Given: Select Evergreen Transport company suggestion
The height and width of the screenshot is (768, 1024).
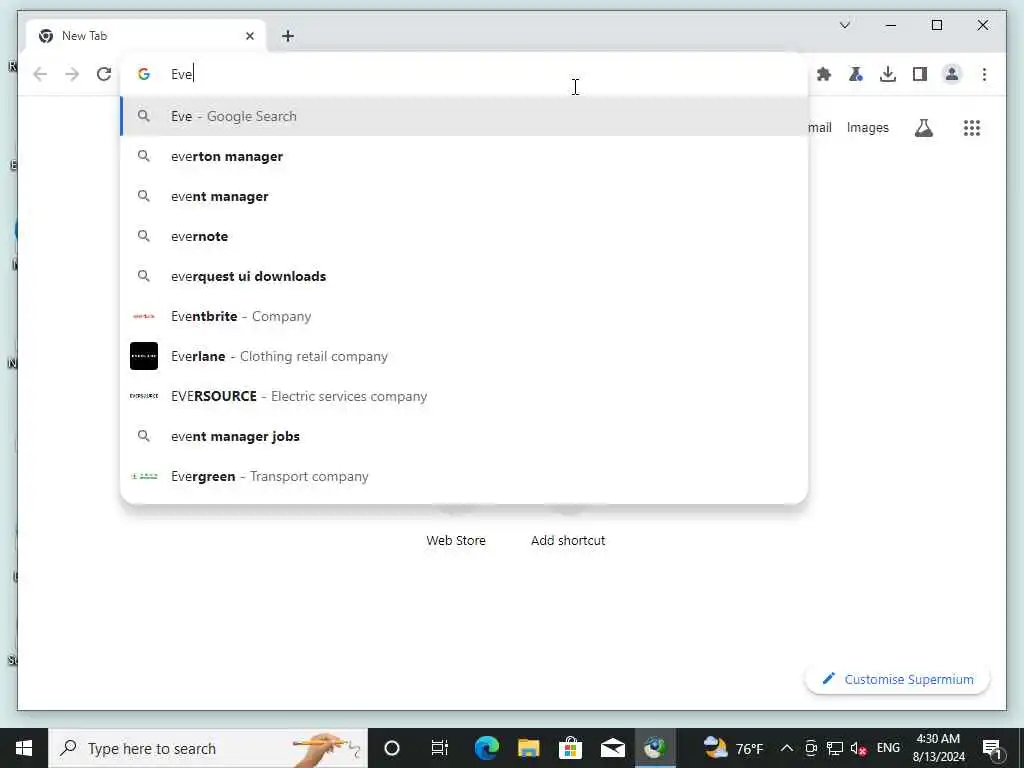Looking at the screenshot, I should point(464,476).
